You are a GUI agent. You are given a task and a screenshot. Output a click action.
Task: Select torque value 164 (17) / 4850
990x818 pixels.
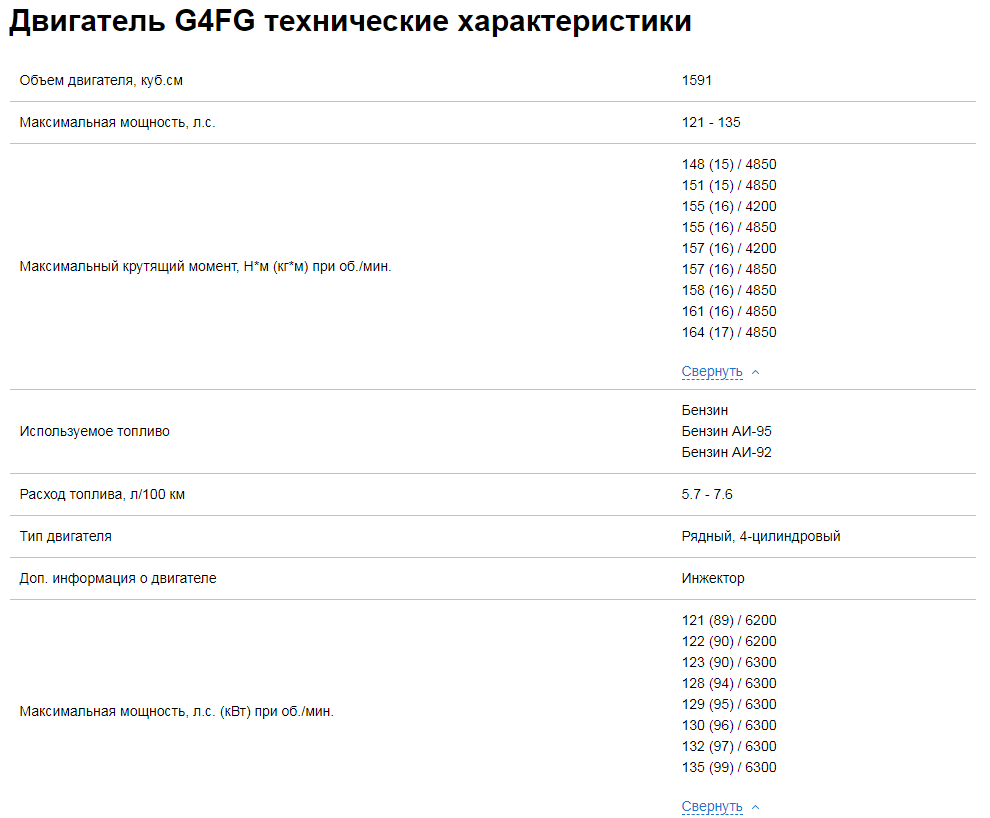(x=729, y=331)
